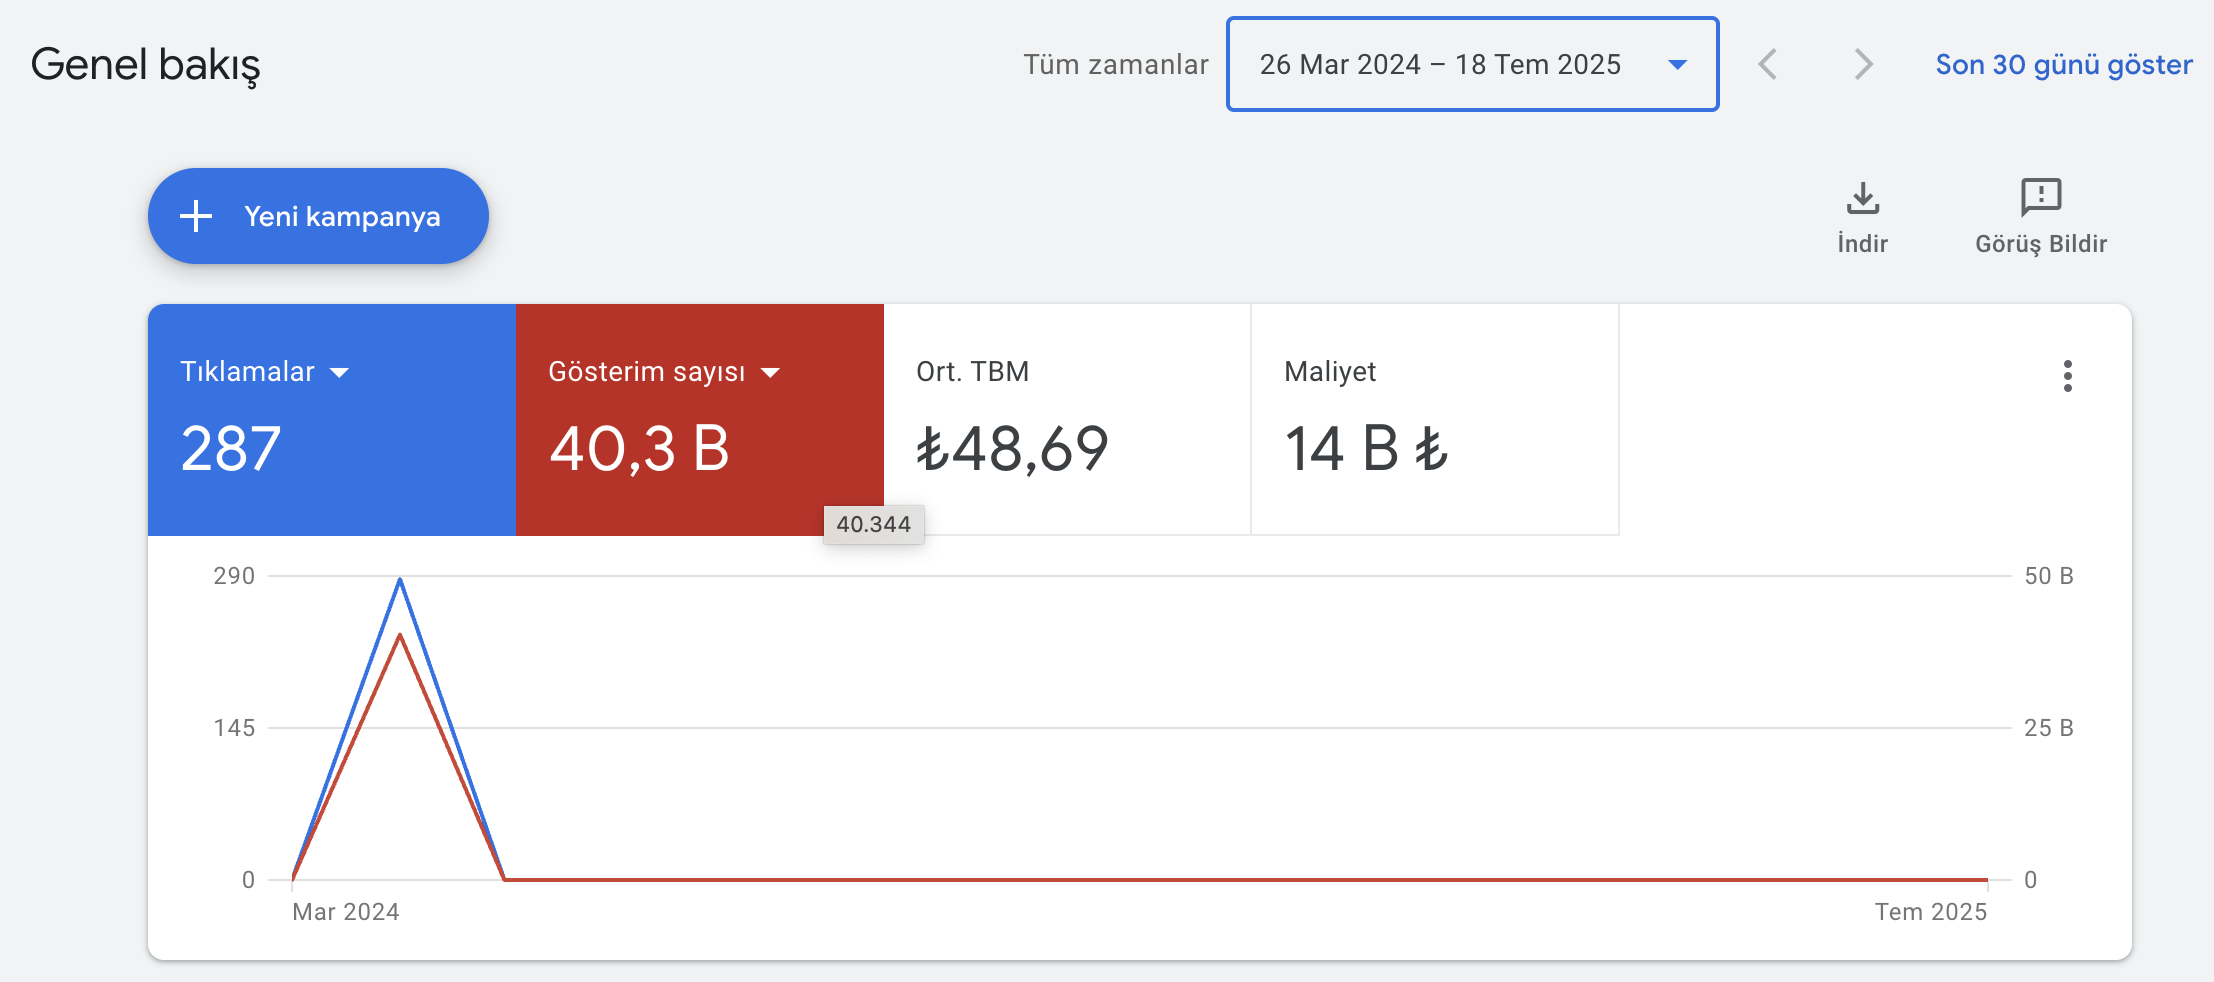This screenshot has height=982, width=2214.
Task: Click the 40.344 tooltip
Action: pos(874,524)
